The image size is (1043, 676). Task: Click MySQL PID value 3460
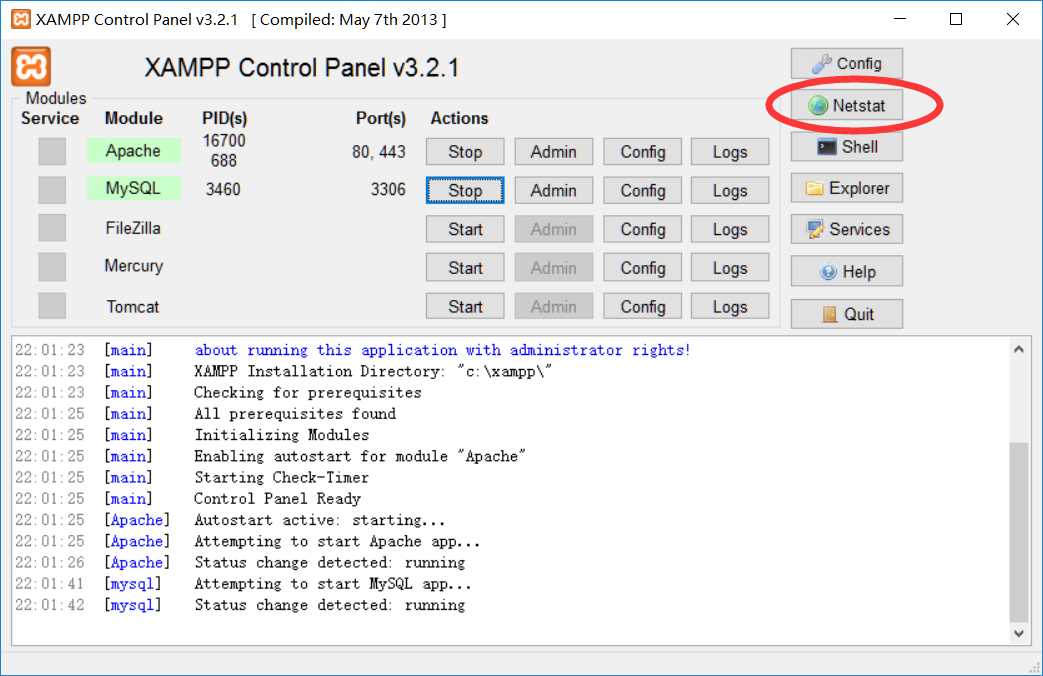pos(223,190)
